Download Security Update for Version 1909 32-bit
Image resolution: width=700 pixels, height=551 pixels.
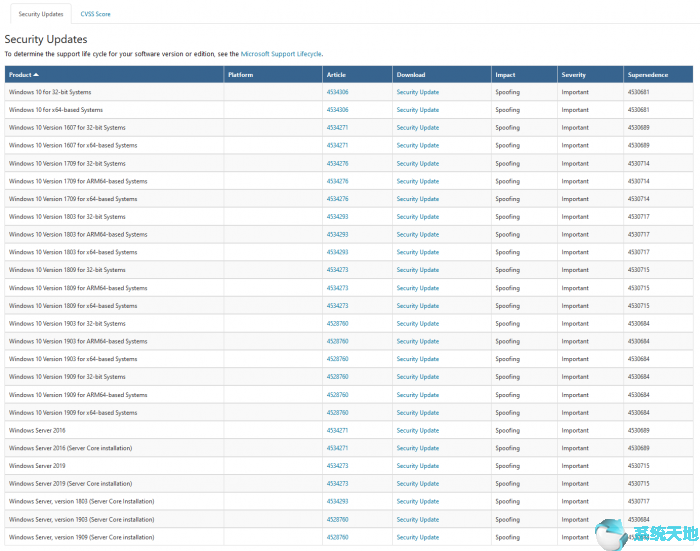point(417,377)
